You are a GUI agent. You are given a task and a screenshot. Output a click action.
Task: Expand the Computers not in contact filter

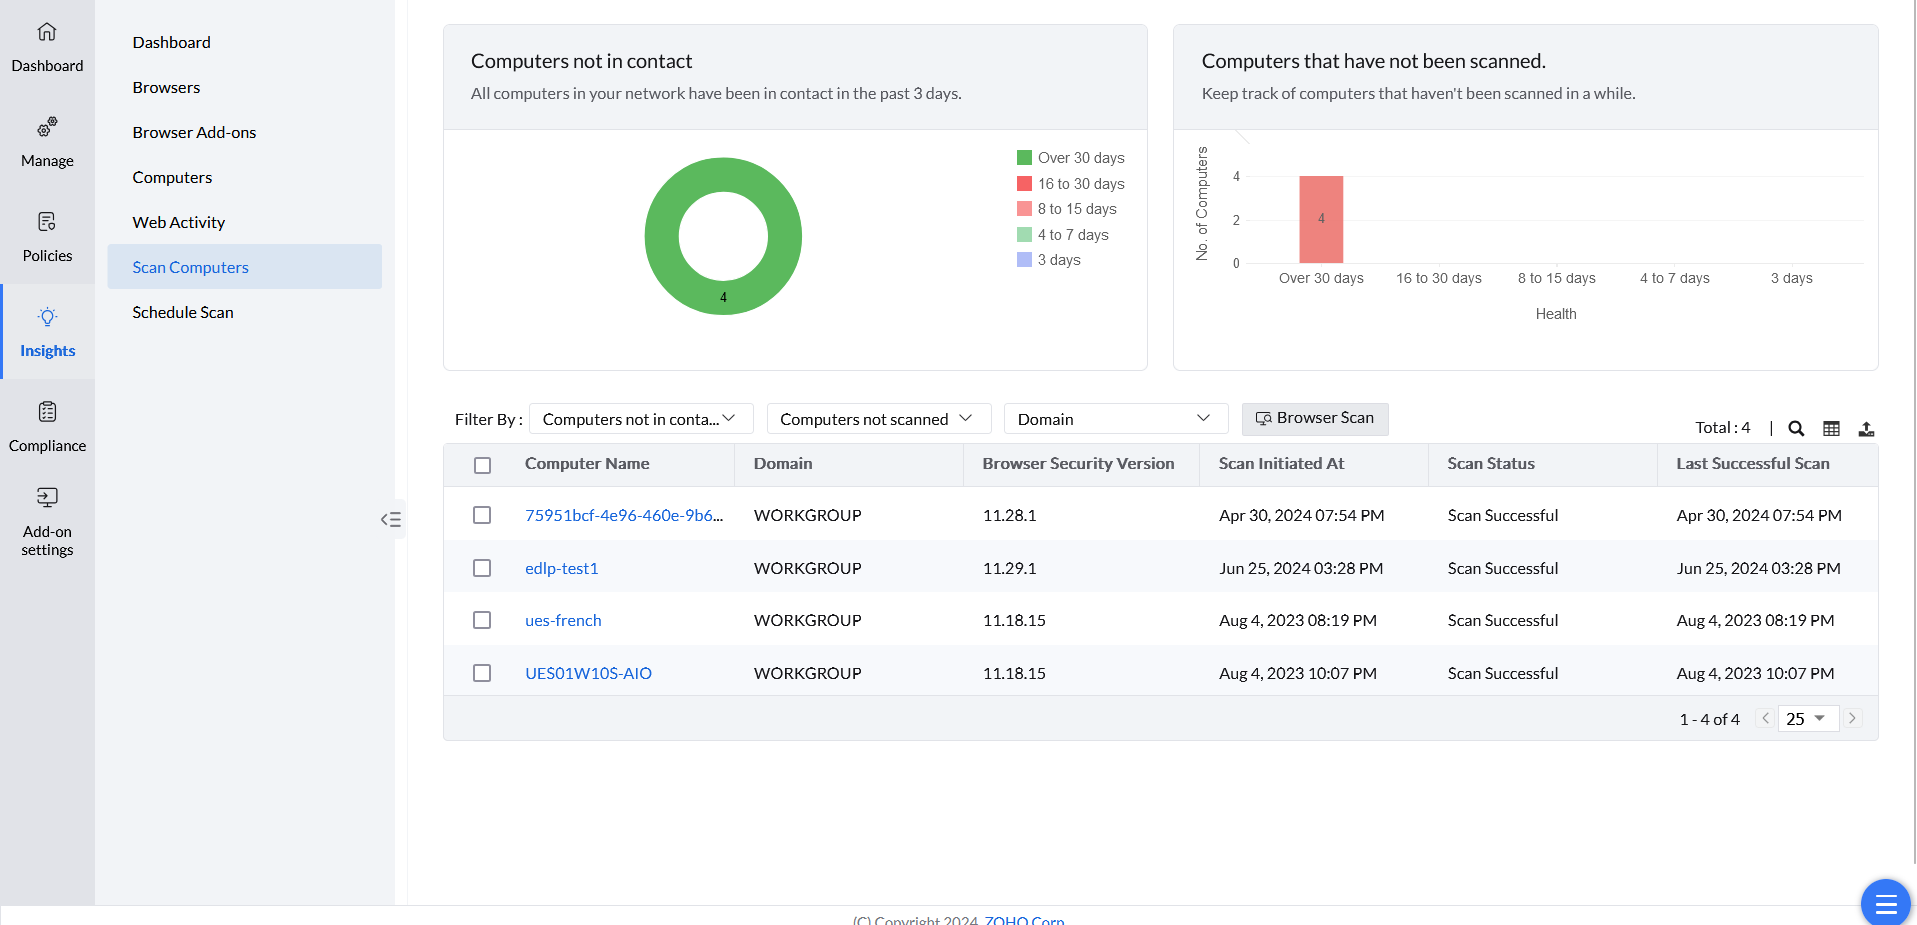640,419
